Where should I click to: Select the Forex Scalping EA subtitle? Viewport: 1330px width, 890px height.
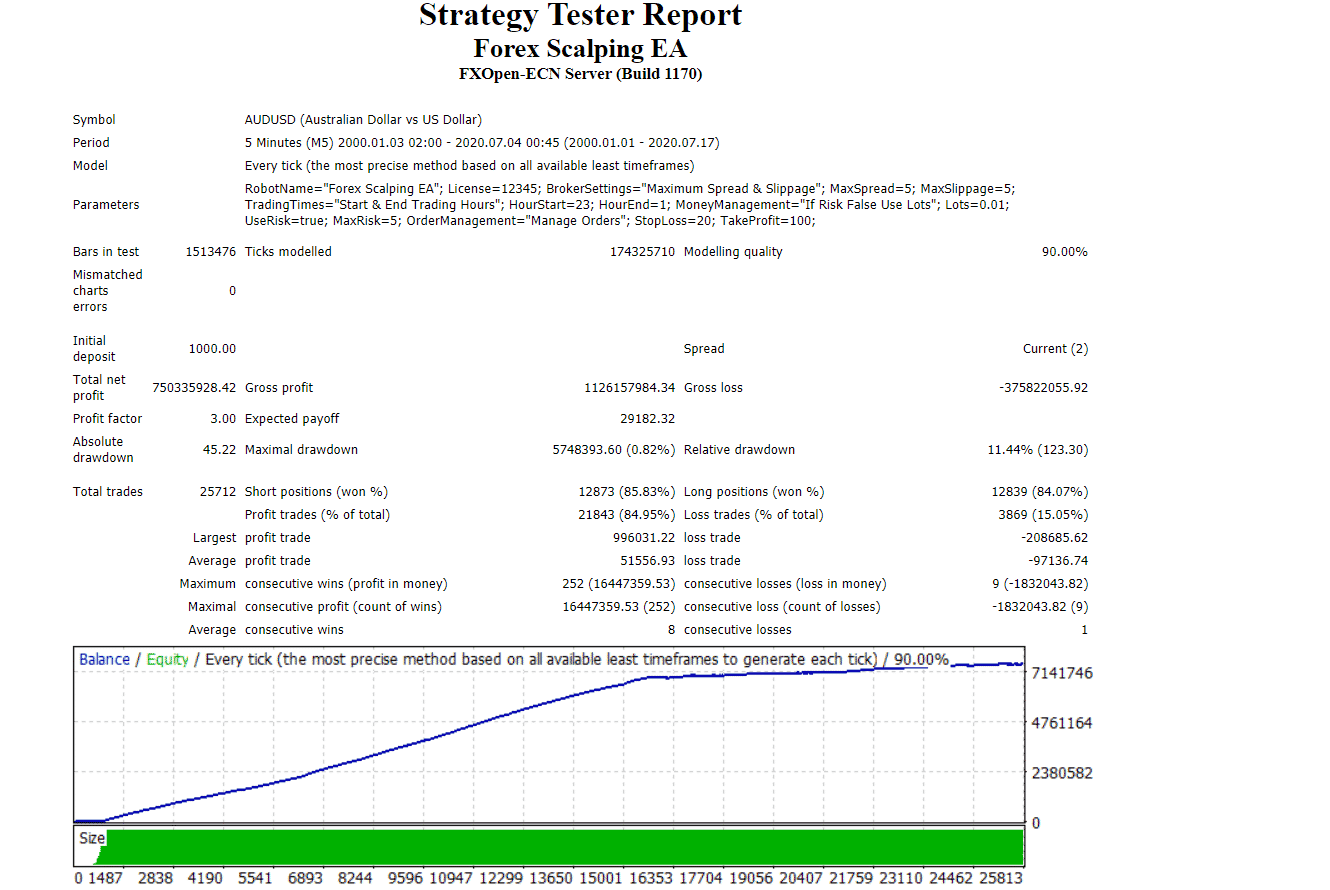coord(580,49)
